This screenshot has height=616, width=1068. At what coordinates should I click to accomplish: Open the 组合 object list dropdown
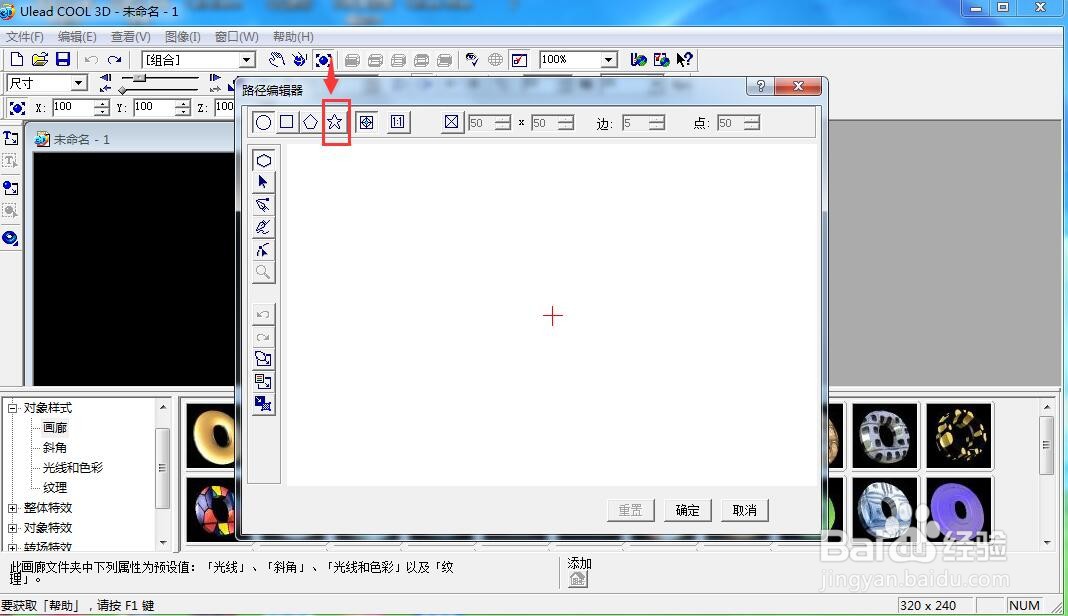tap(247, 61)
